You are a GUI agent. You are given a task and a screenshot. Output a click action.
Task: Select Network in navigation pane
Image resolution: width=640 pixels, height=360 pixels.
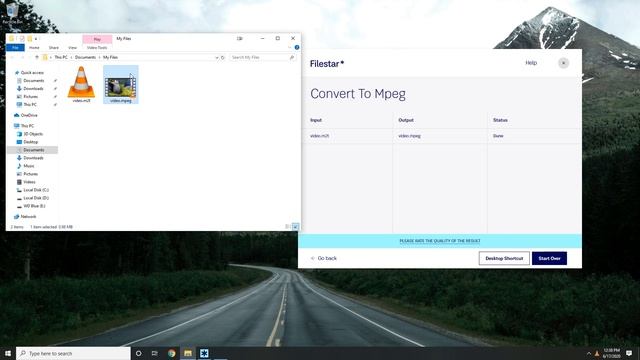click(x=28, y=217)
